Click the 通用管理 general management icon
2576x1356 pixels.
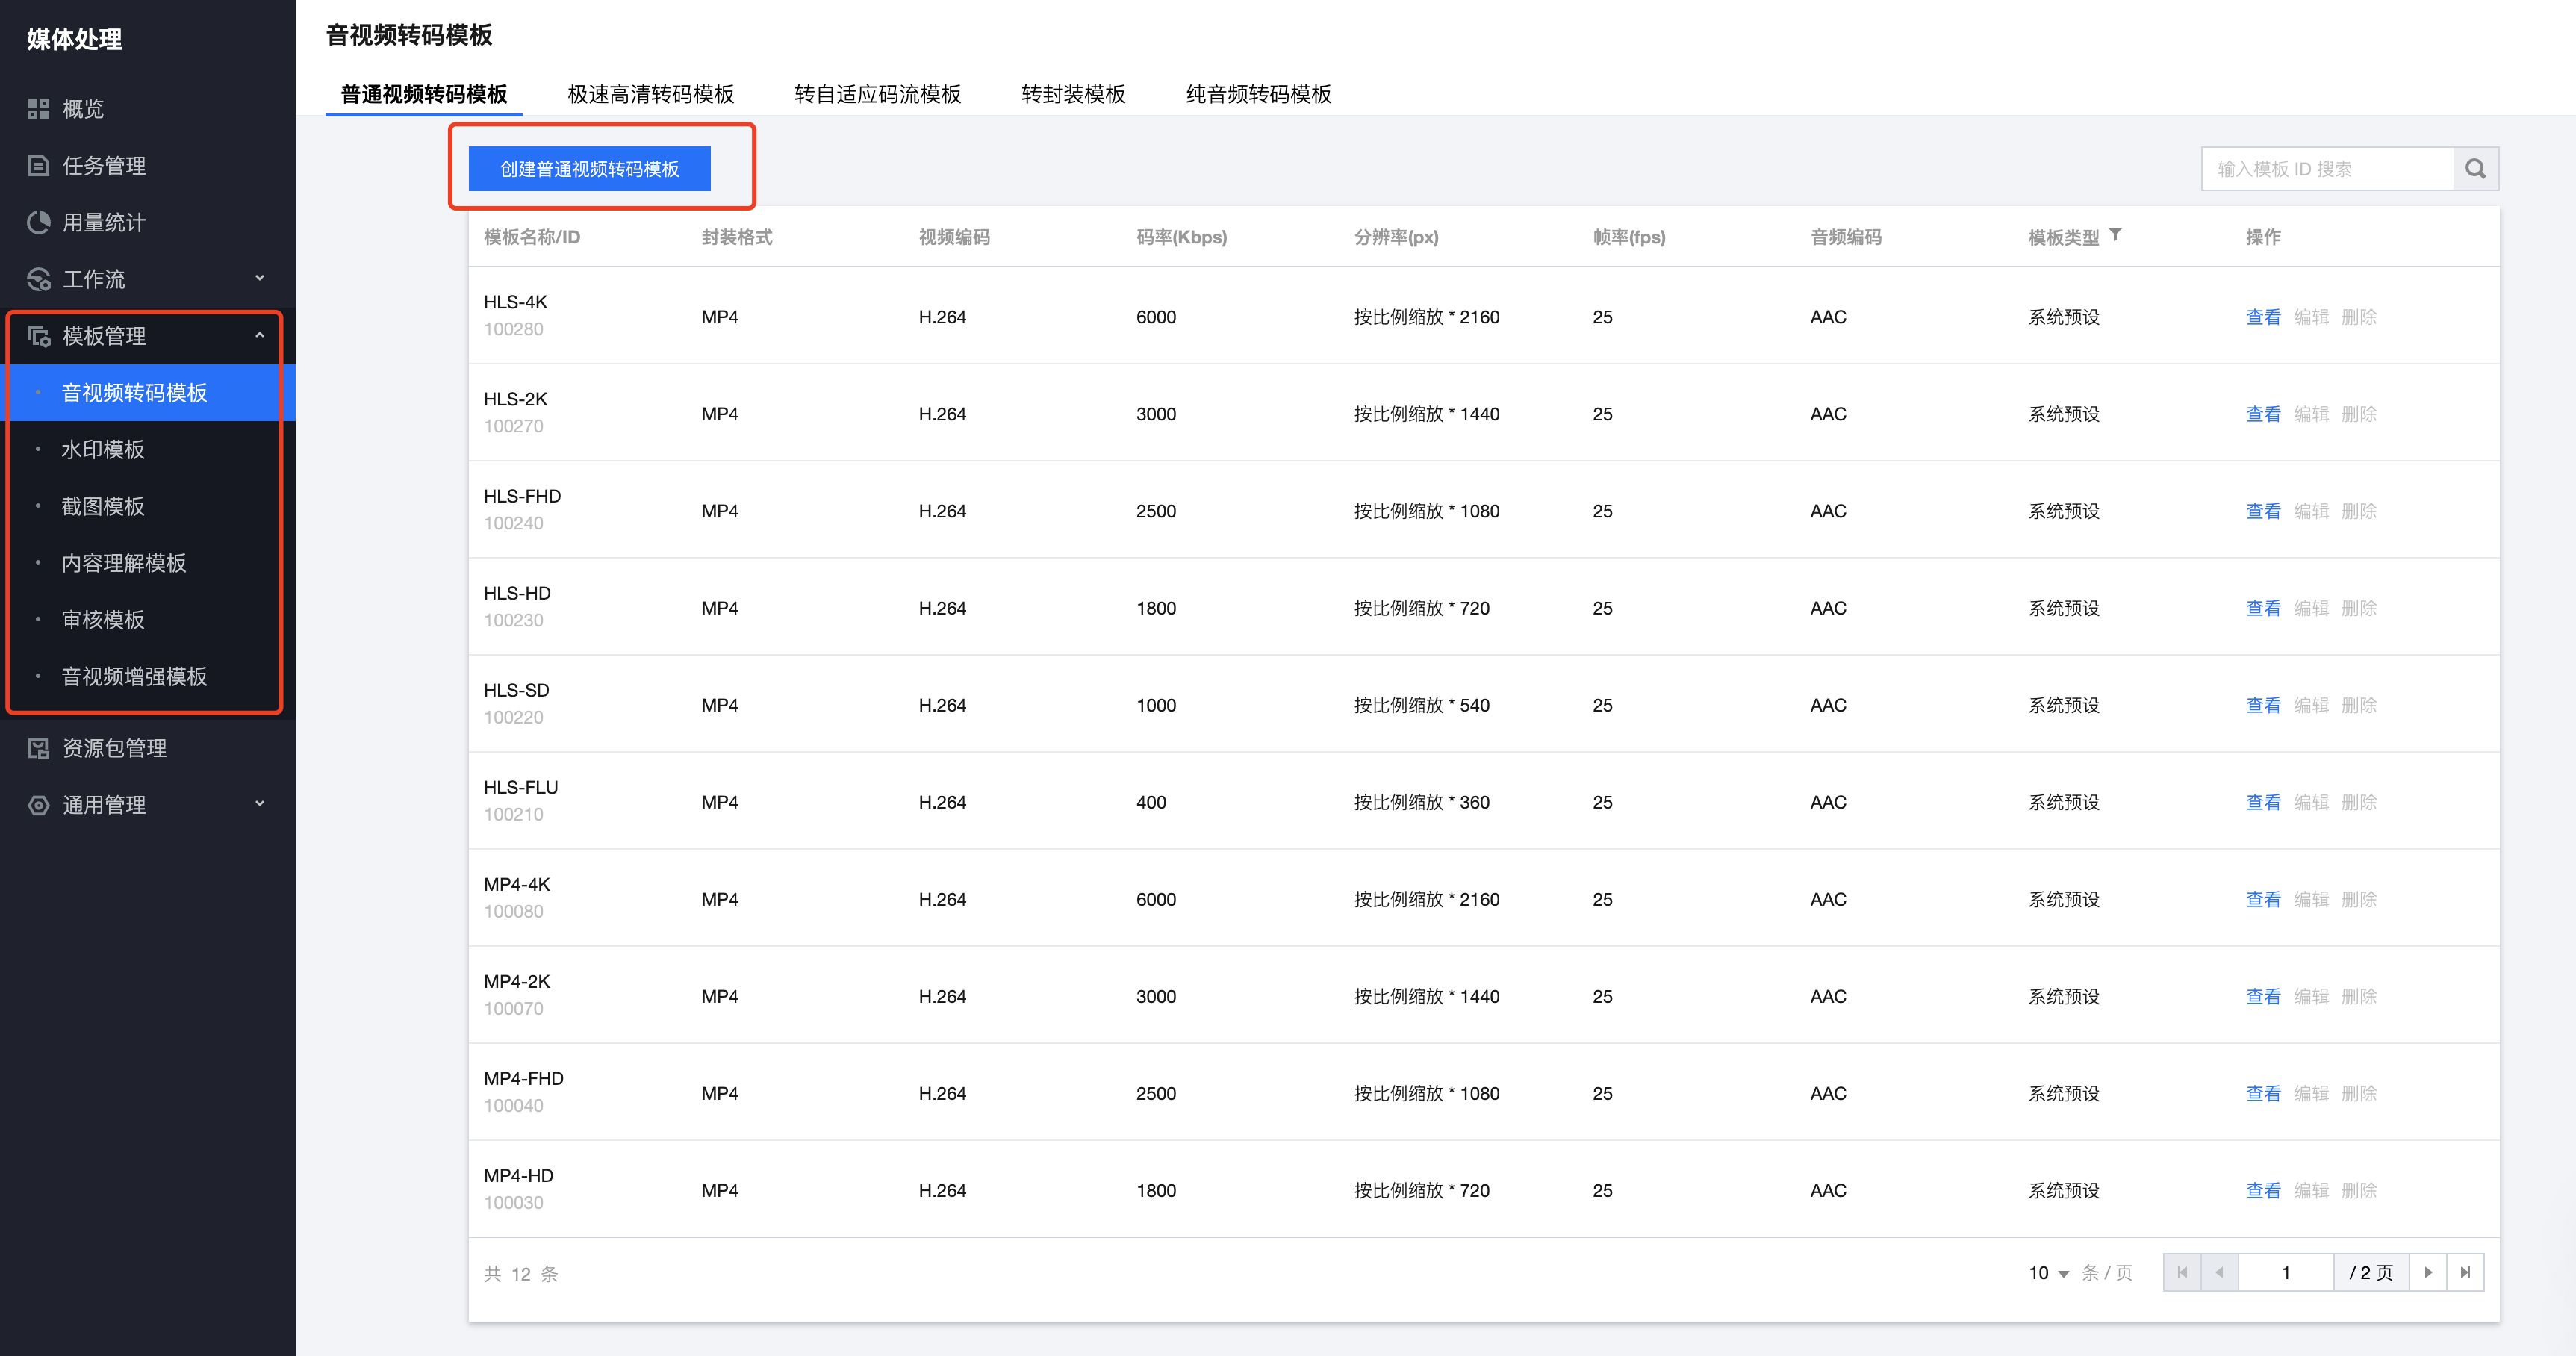pyautogui.click(x=38, y=805)
